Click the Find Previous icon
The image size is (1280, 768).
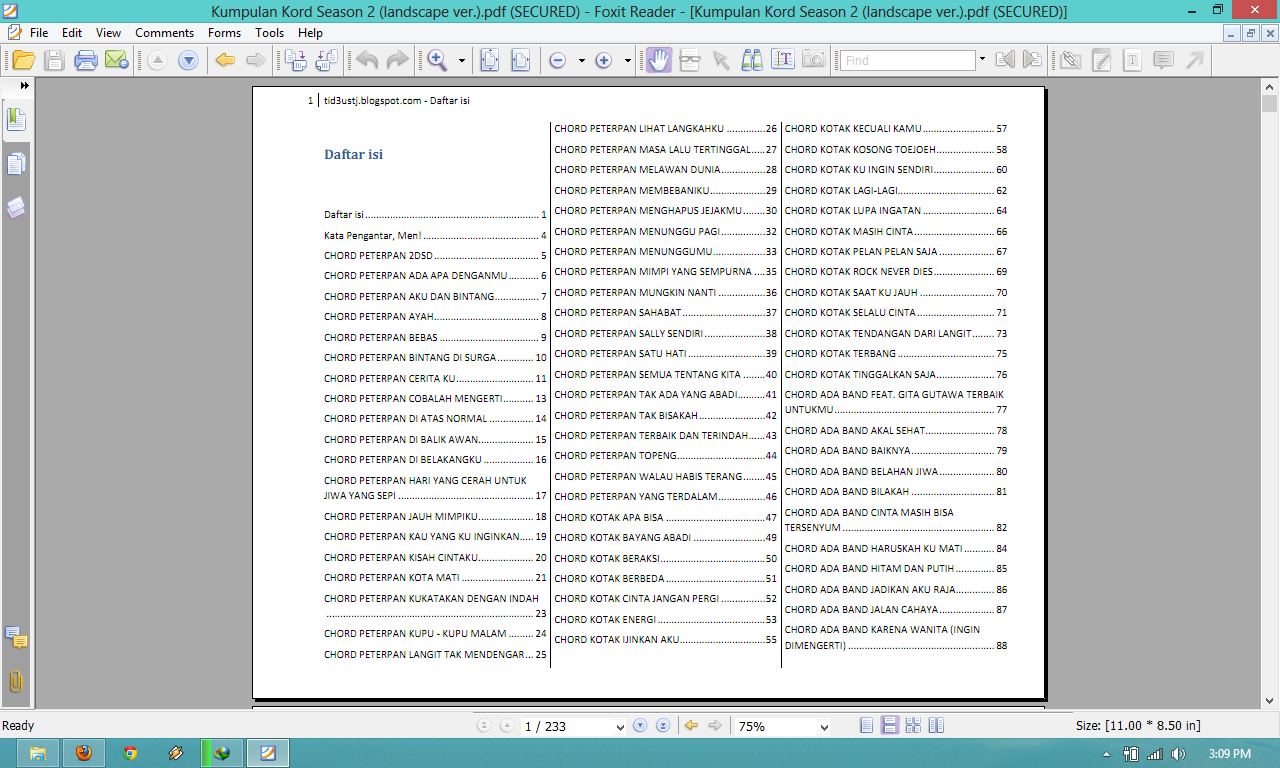click(1005, 61)
